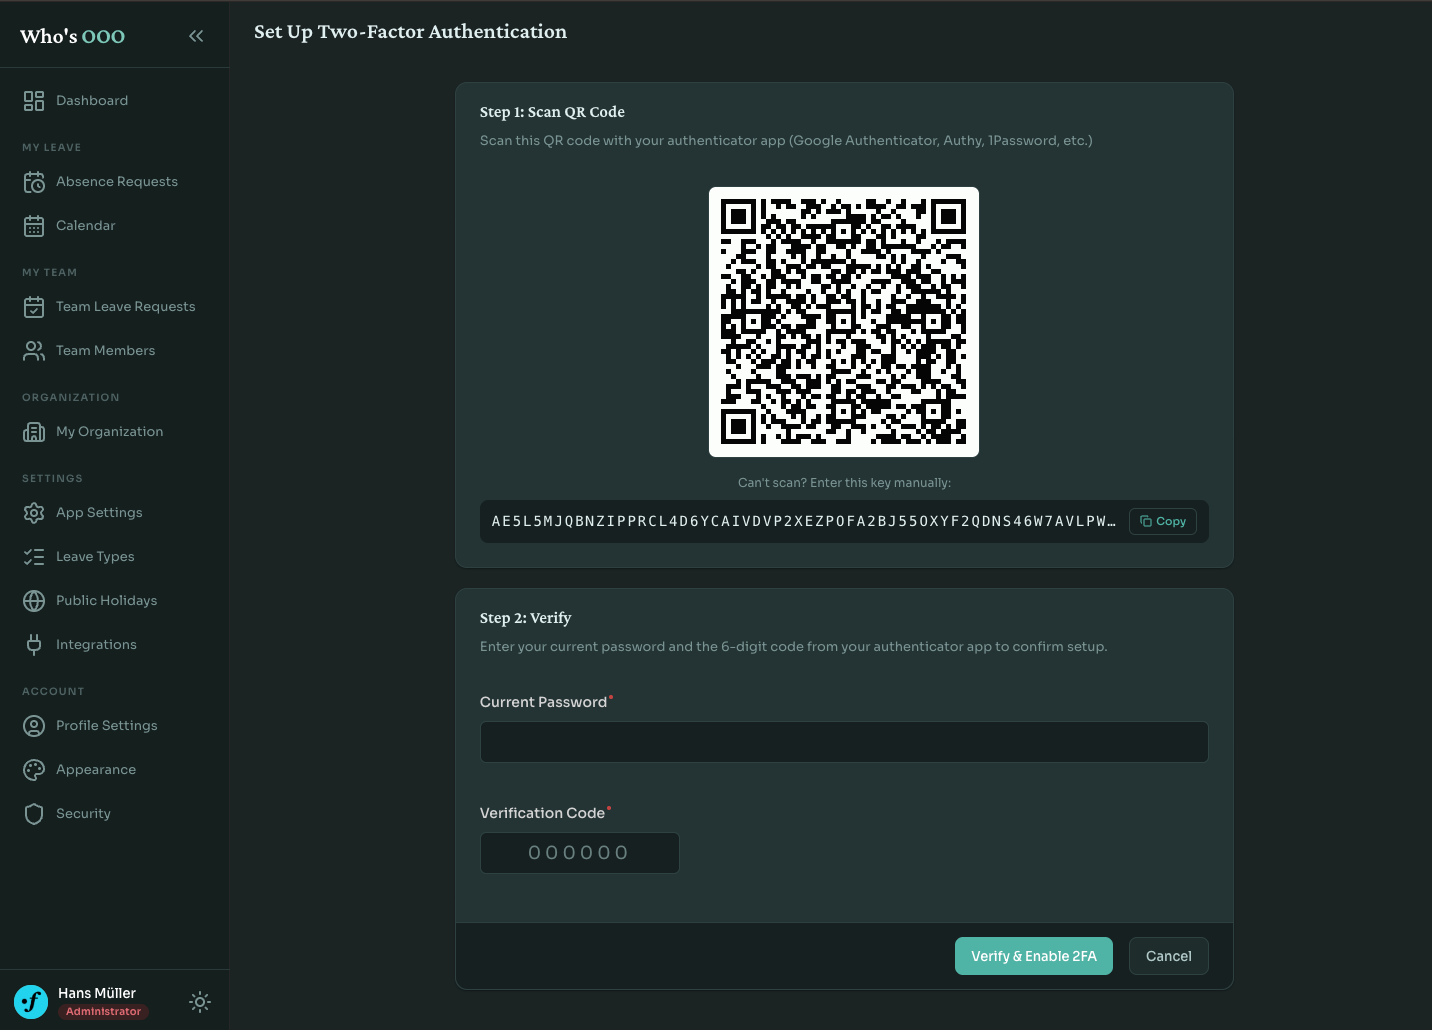
Task: Open Integrations page
Action: (96, 645)
